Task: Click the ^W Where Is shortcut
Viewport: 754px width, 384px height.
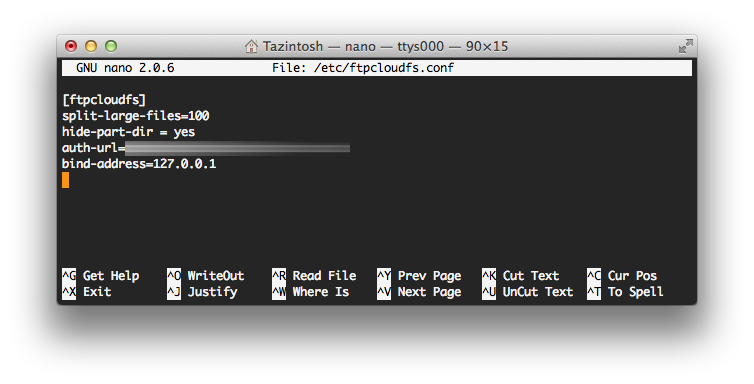Action: pos(311,292)
